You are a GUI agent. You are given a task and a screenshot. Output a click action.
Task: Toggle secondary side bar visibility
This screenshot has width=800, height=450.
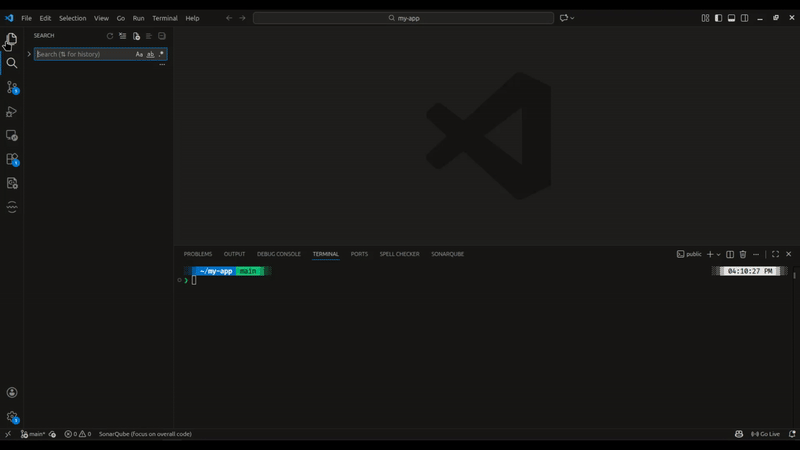click(744, 18)
